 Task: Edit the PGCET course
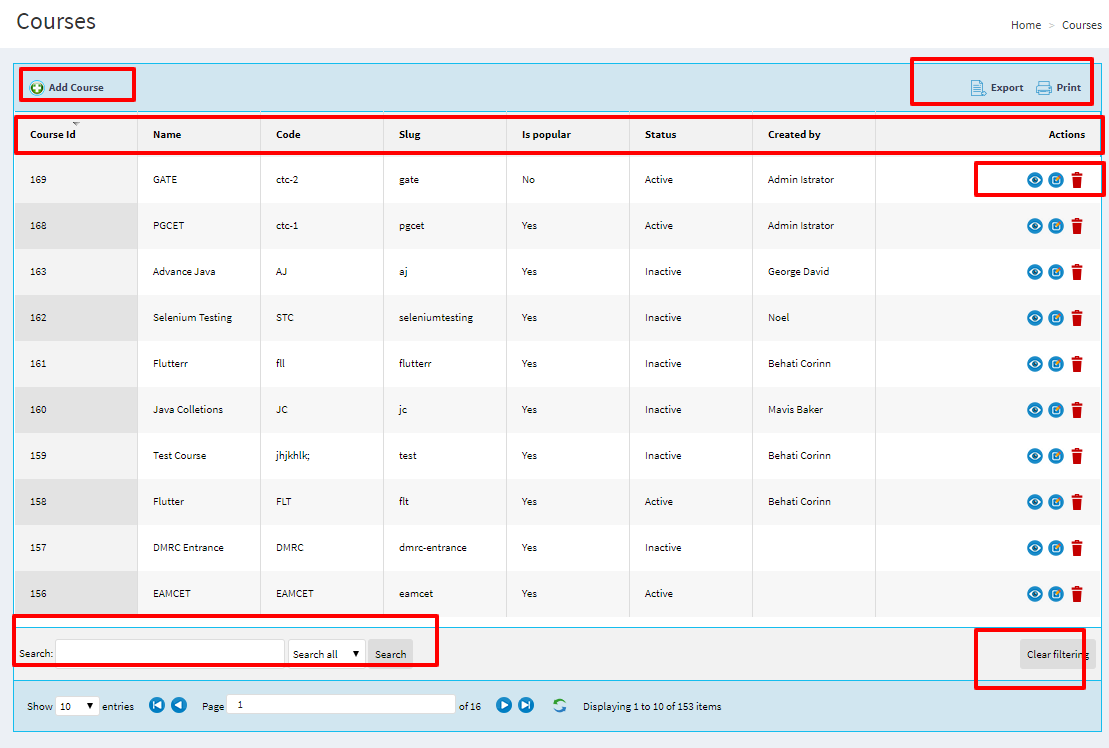[x=1056, y=226]
